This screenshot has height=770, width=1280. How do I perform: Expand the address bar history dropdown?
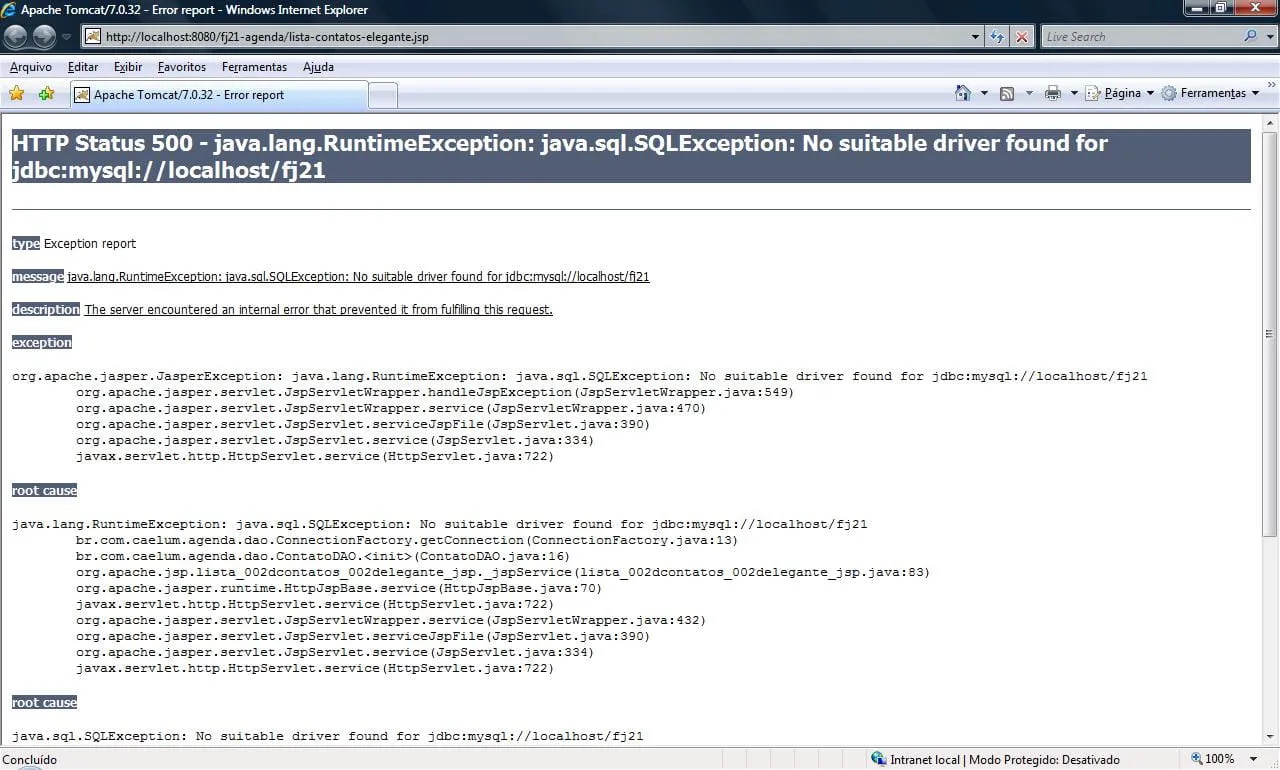click(976, 37)
